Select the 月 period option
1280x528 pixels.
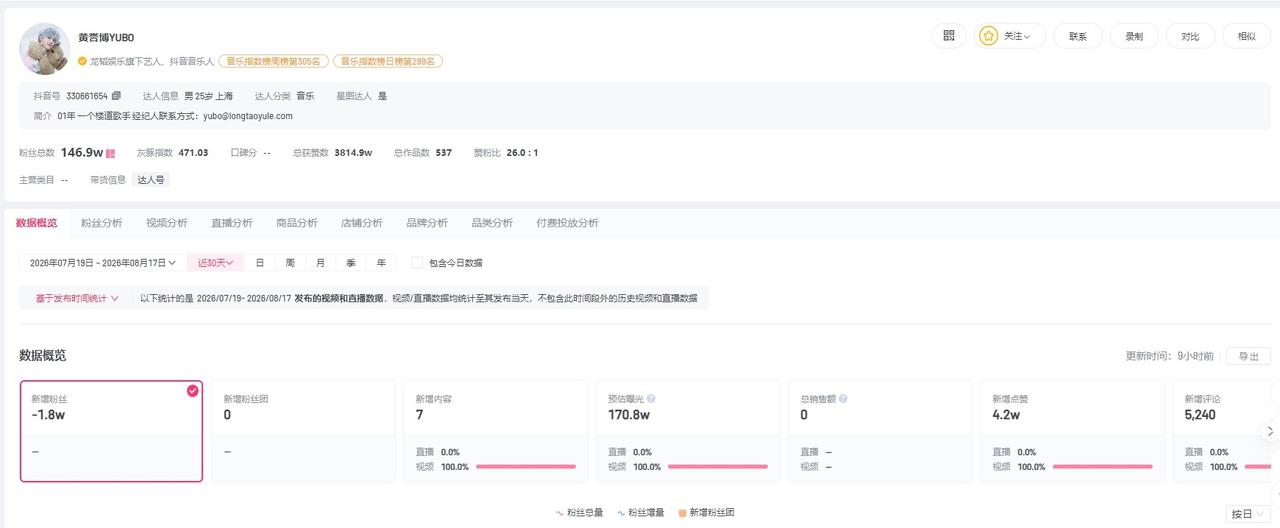click(320, 263)
